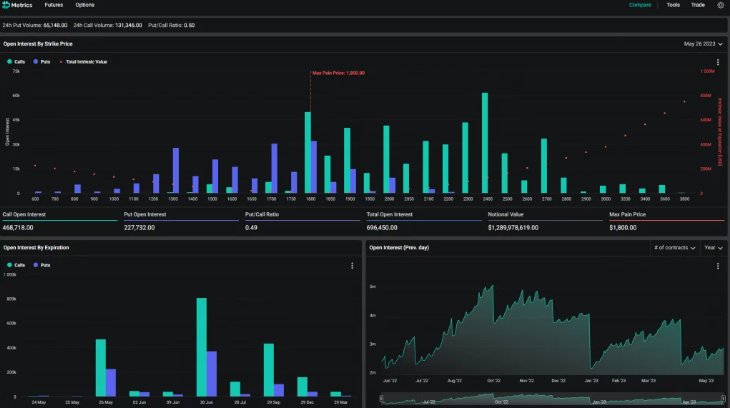
Task: Click the Compare link
Action: [x=640, y=5]
